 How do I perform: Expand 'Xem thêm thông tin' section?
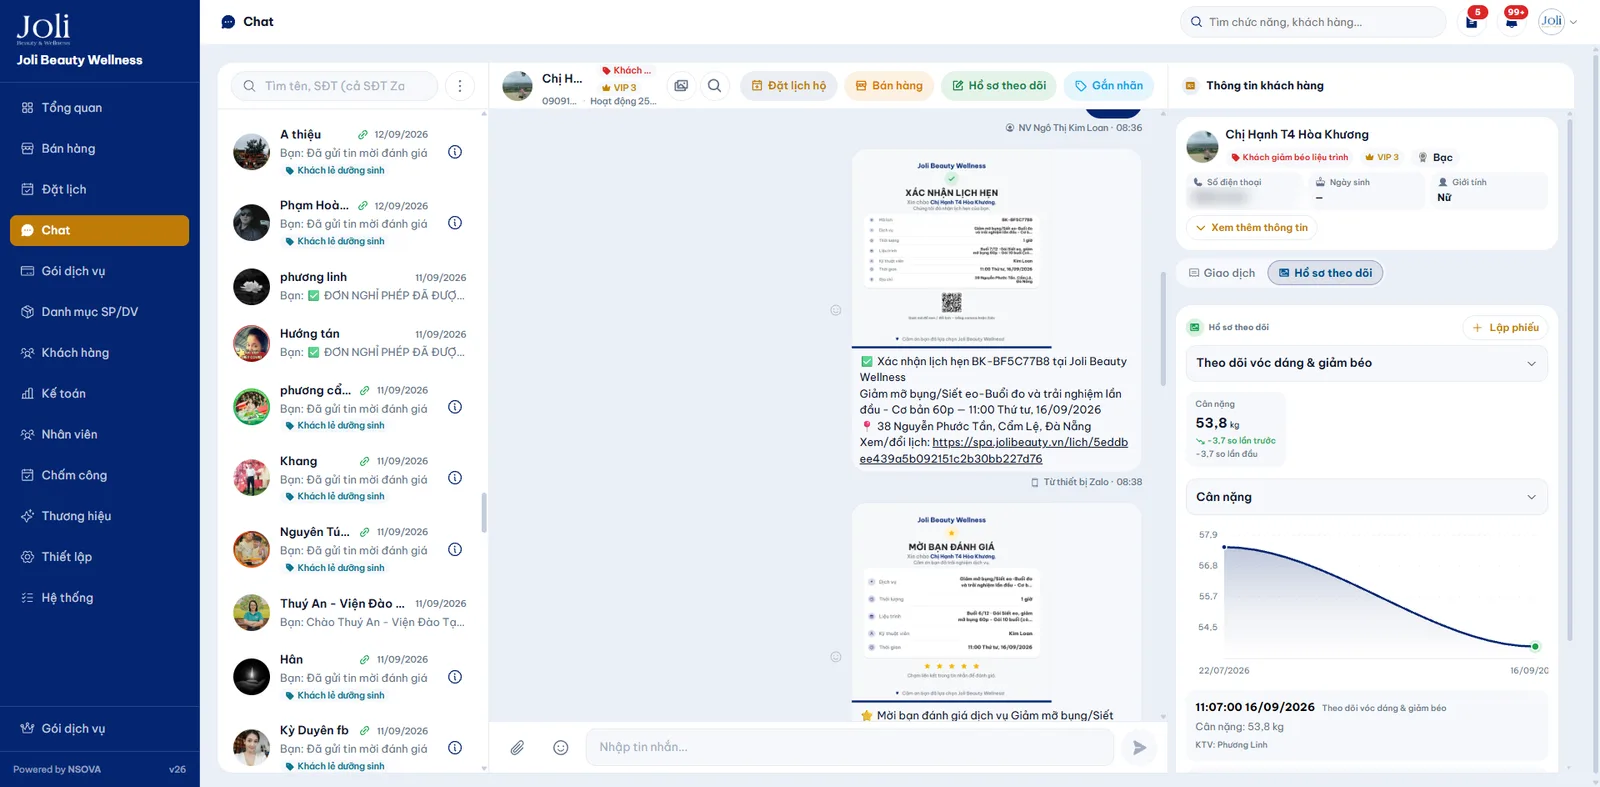[x=1252, y=228]
